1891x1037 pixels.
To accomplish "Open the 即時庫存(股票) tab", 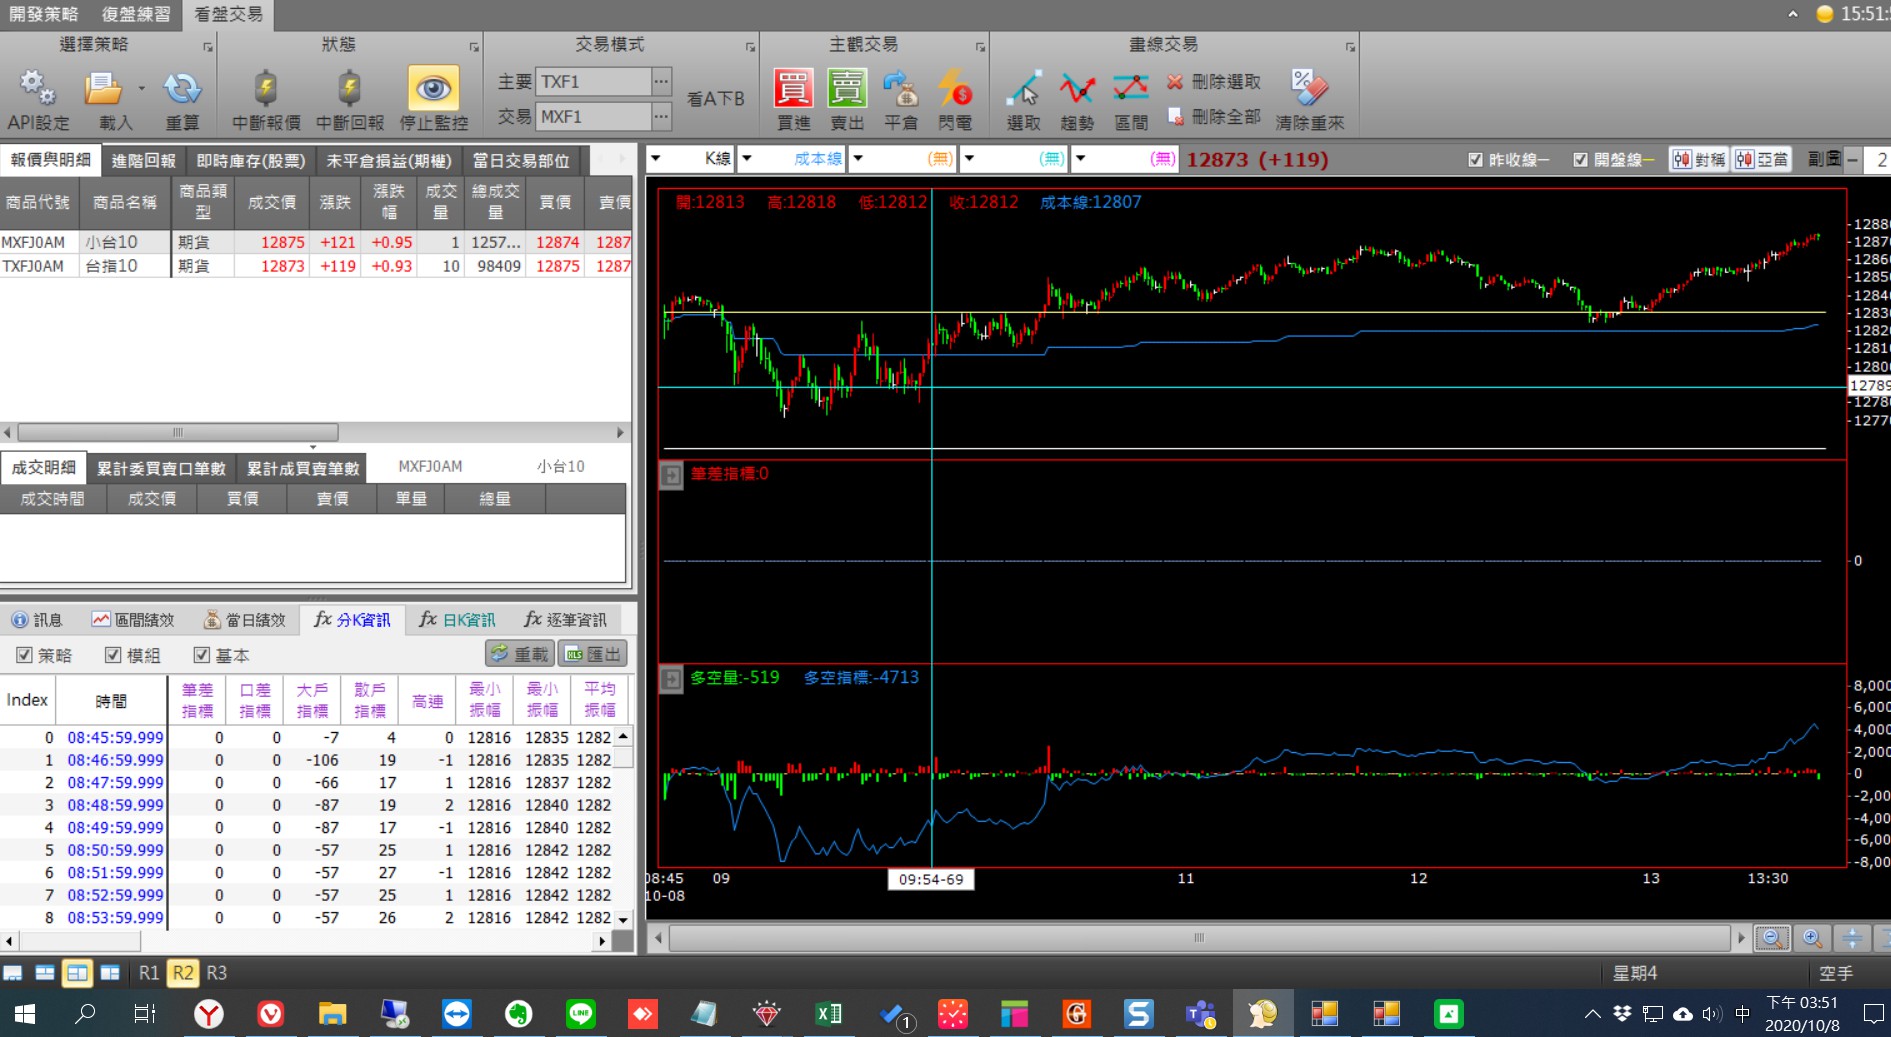I will (251, 160).
